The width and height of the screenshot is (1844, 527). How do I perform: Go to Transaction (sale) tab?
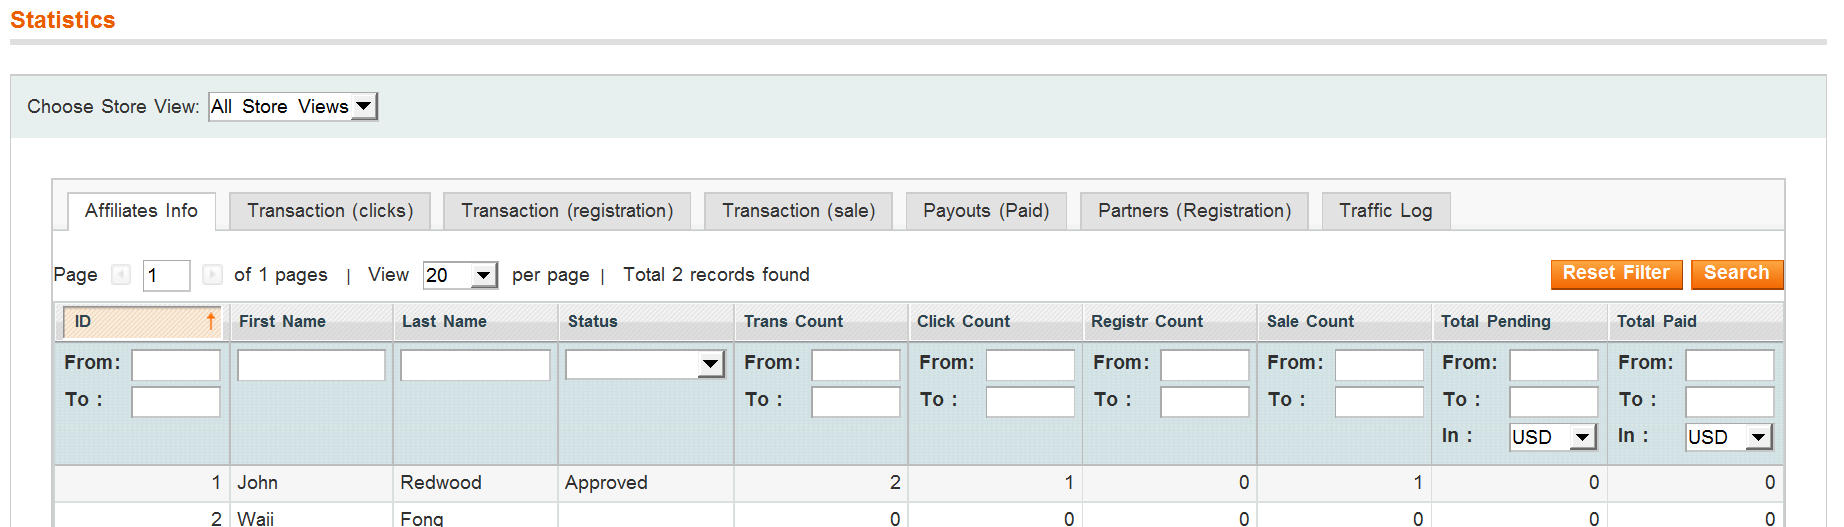point(798,211)
